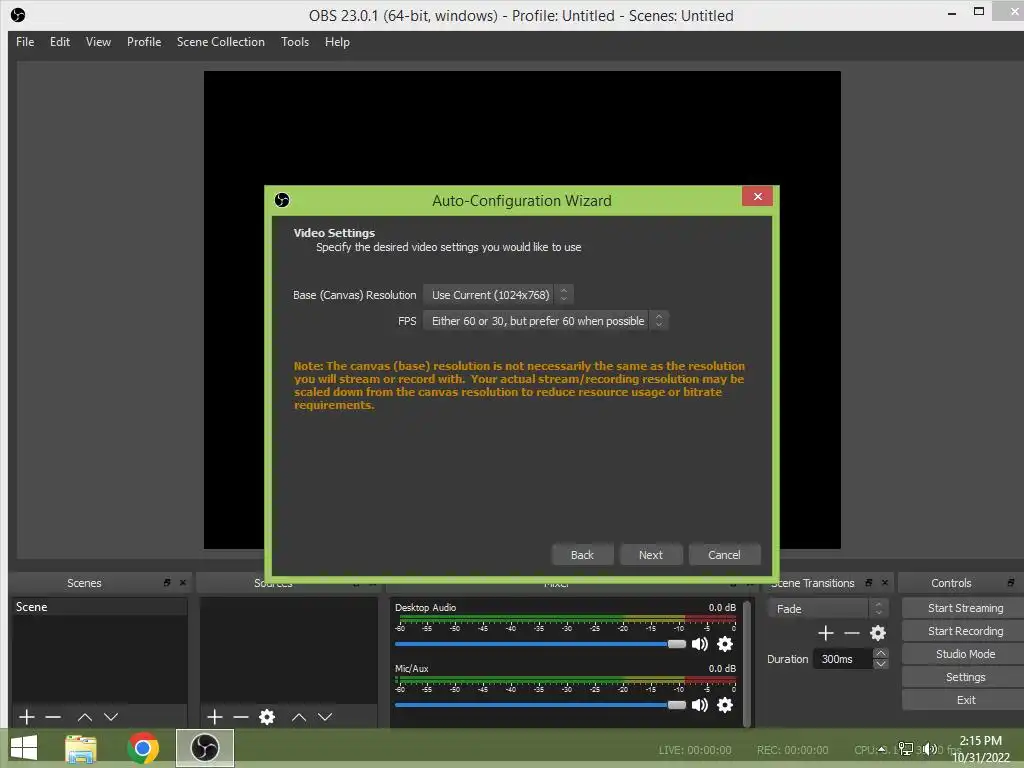
Task: Remove the selected scene with the minus icon
Action: (x=53, y=717)
